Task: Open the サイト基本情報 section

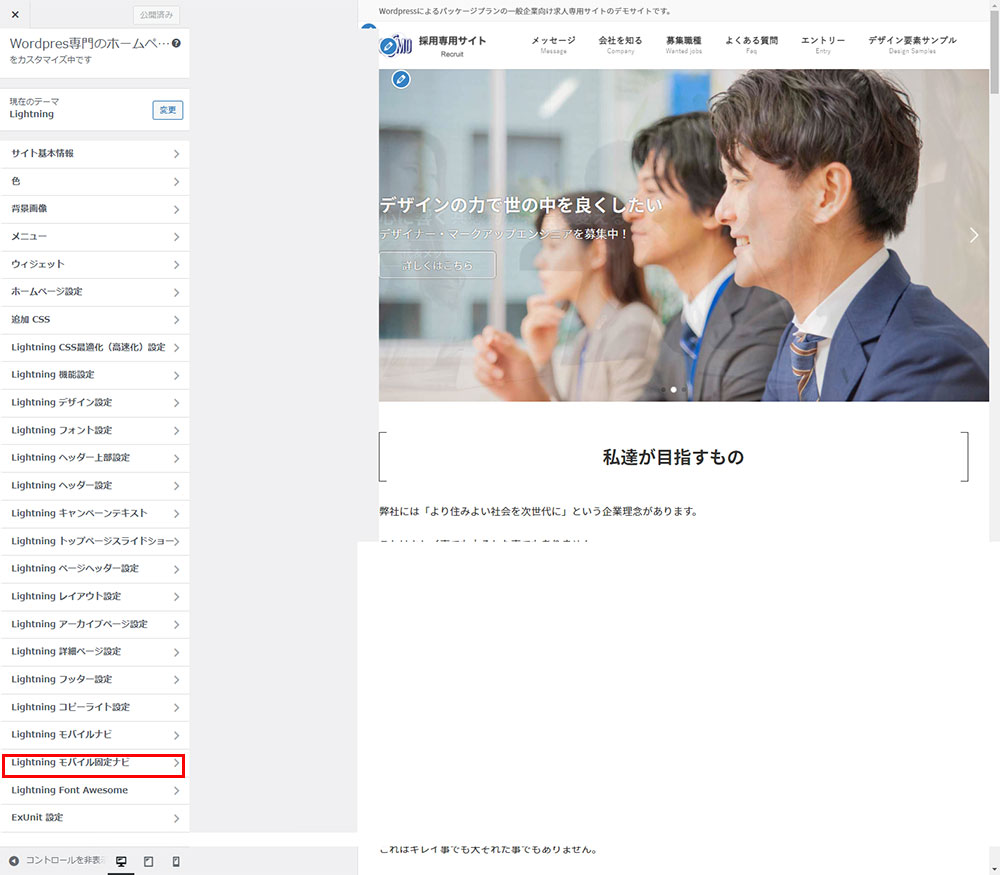Action: [x=94, y=154]
